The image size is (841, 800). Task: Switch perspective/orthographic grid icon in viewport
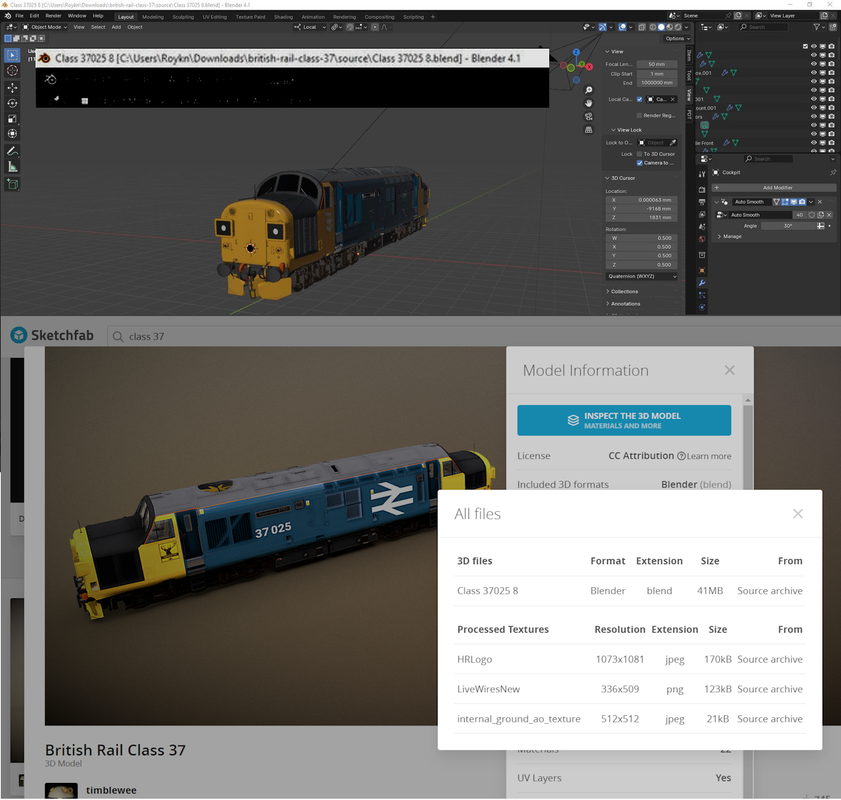588,130
